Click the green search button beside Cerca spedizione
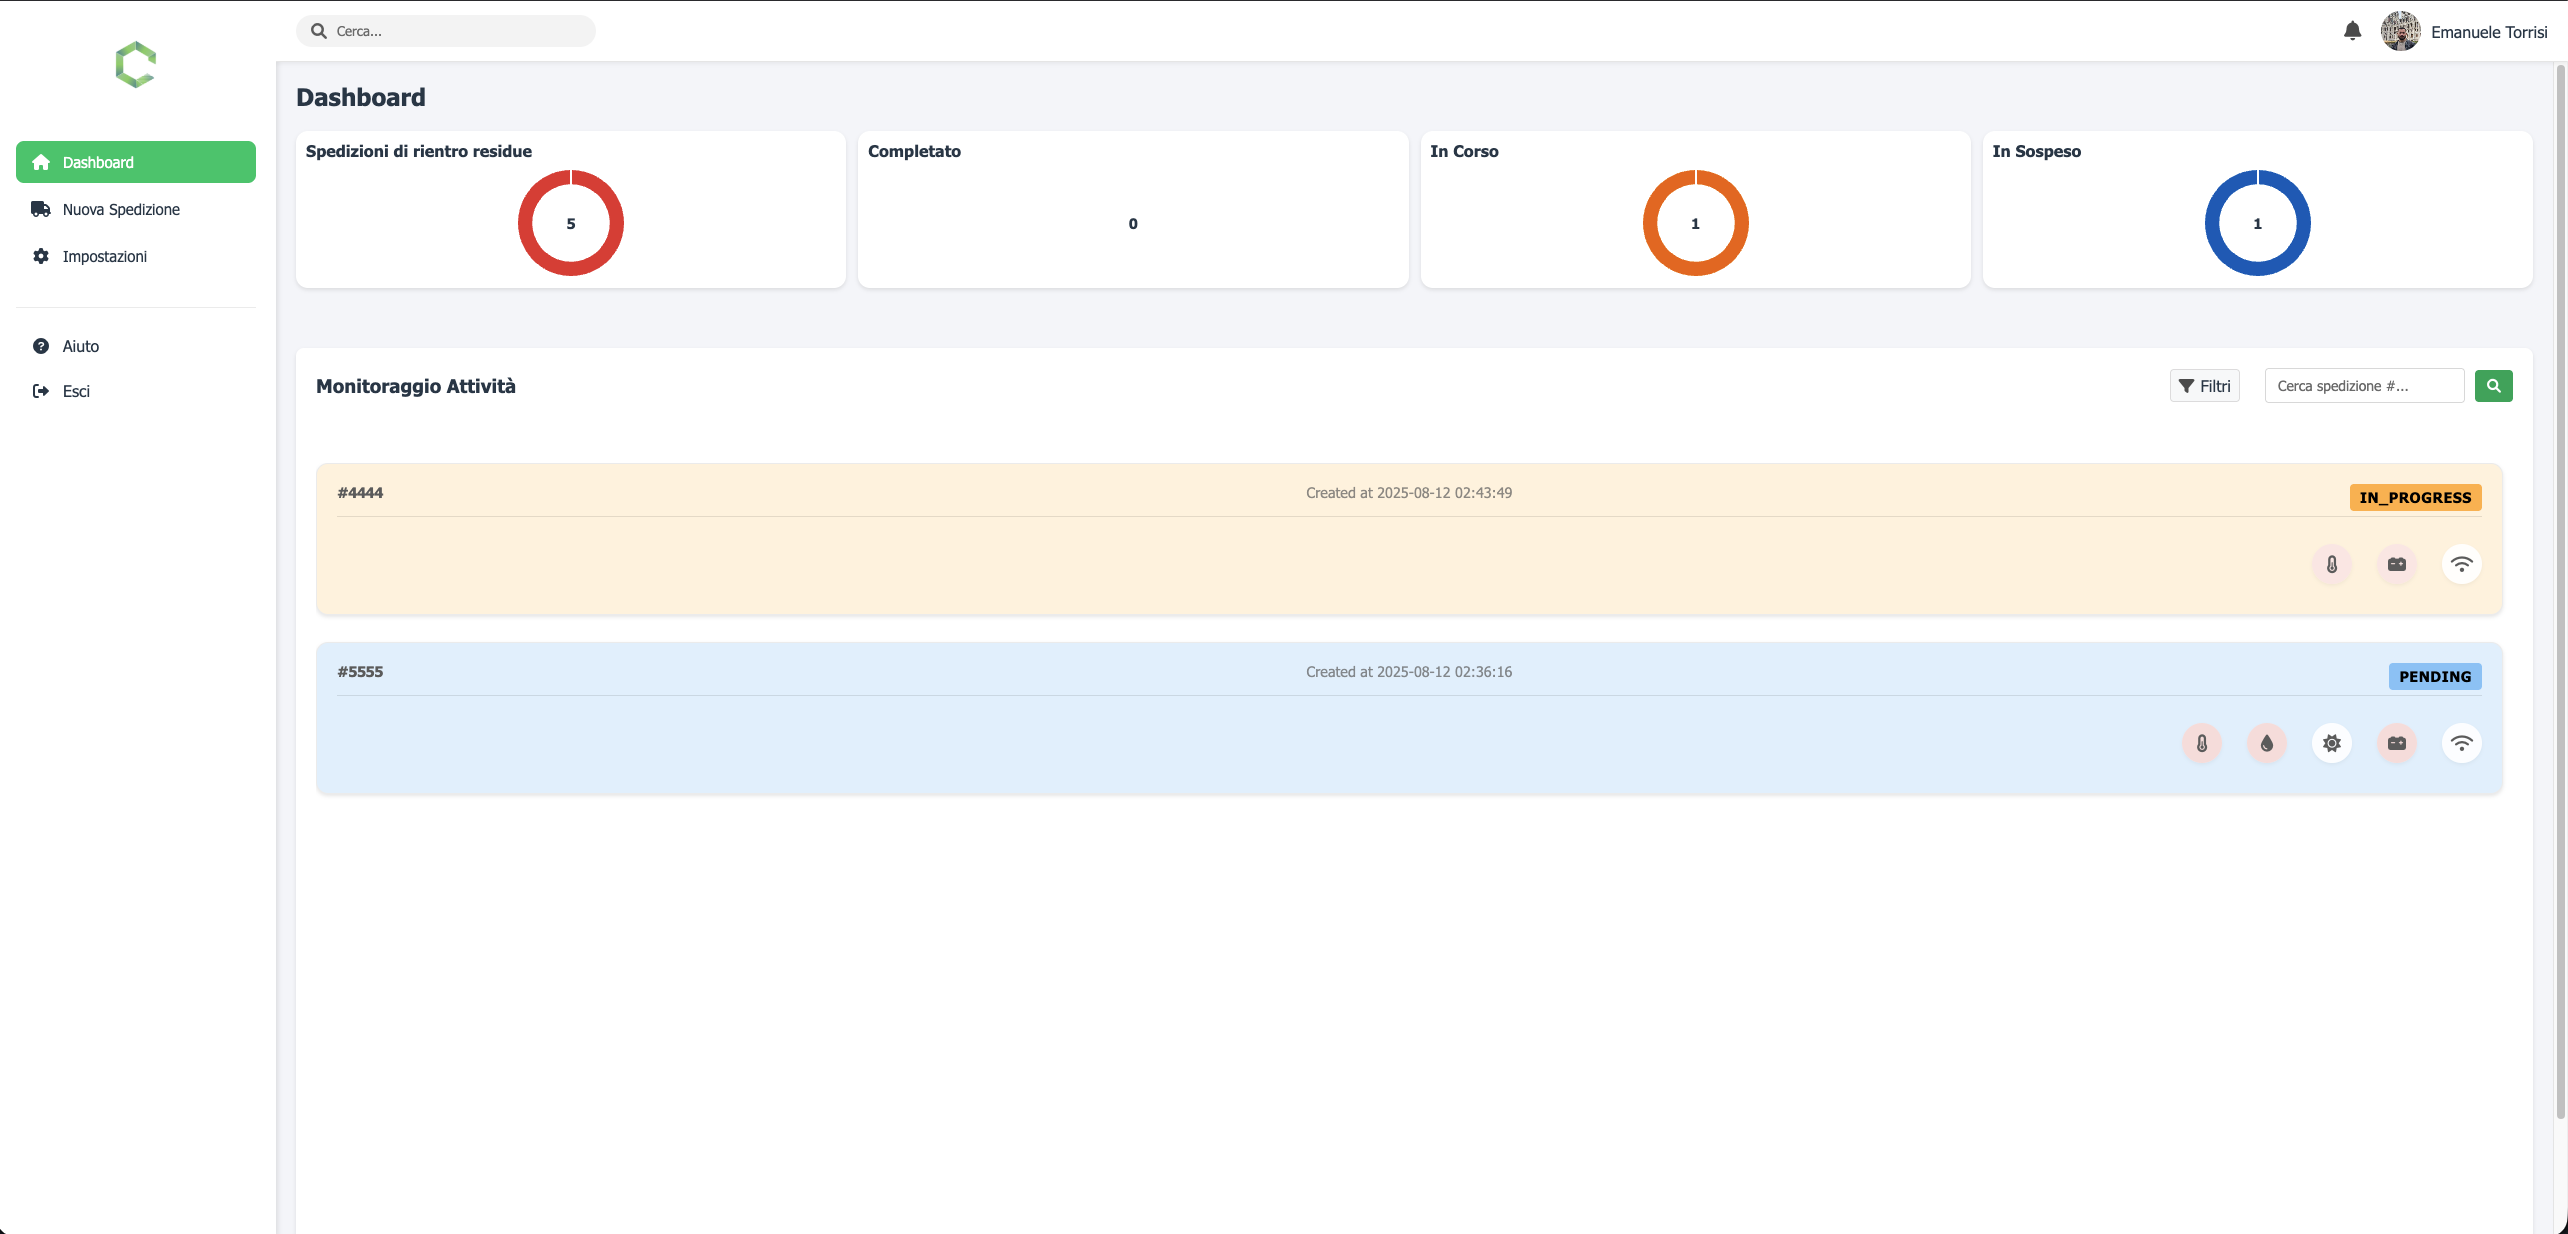Viewport: 2568px width, 1234px height. tap(2493, 385)
